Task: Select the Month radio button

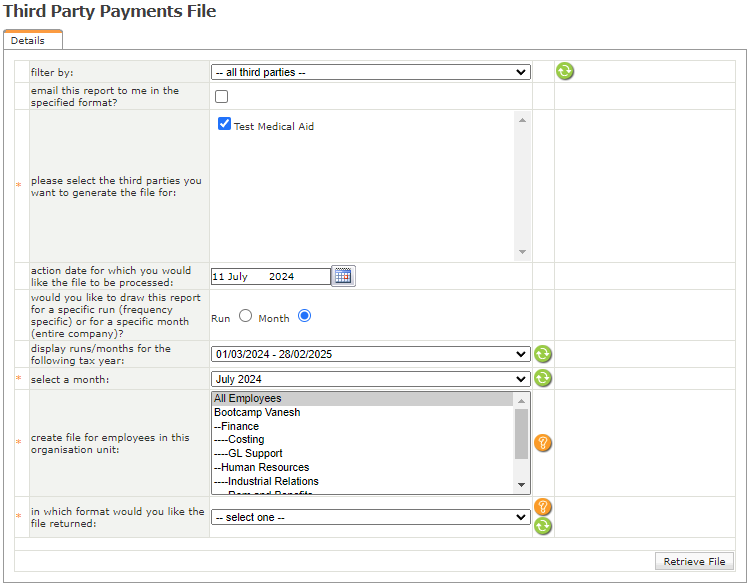Action: click(305, 316)
